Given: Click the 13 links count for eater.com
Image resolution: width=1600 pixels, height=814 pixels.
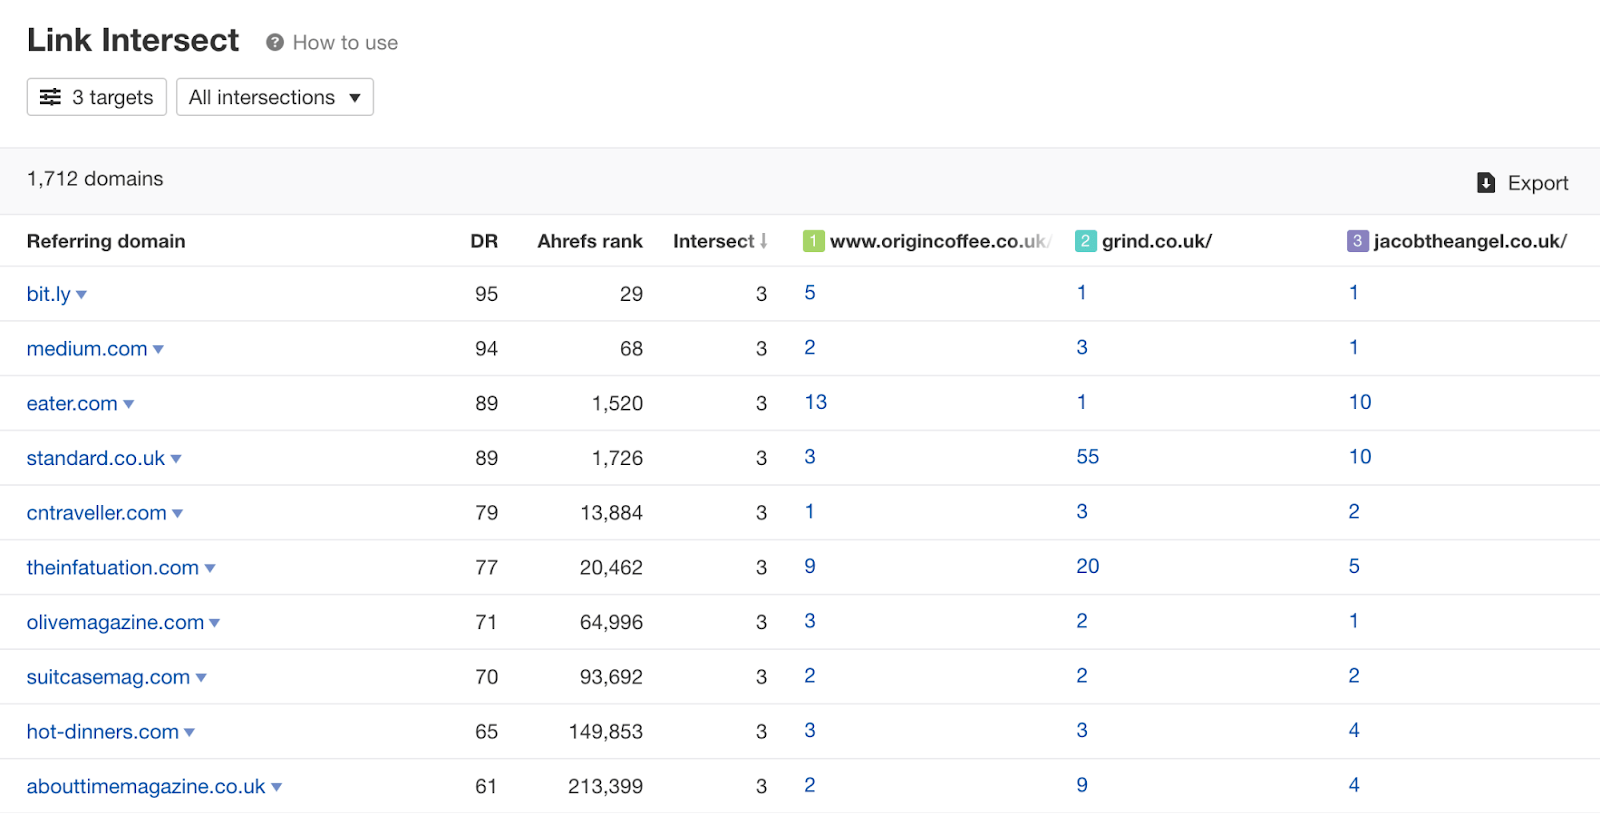Looking at the screenshot, I should 815,402.
